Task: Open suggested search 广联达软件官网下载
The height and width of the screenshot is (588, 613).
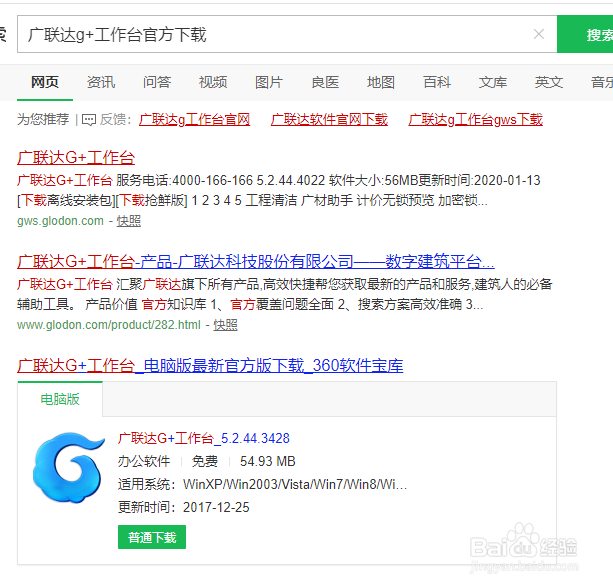Action: click(329, 120)
